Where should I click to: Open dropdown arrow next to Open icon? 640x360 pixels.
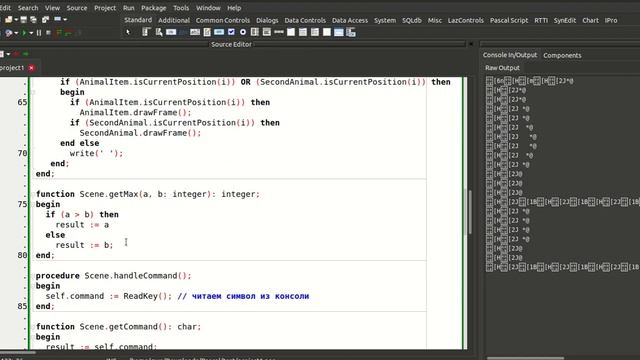click(16, 19)
